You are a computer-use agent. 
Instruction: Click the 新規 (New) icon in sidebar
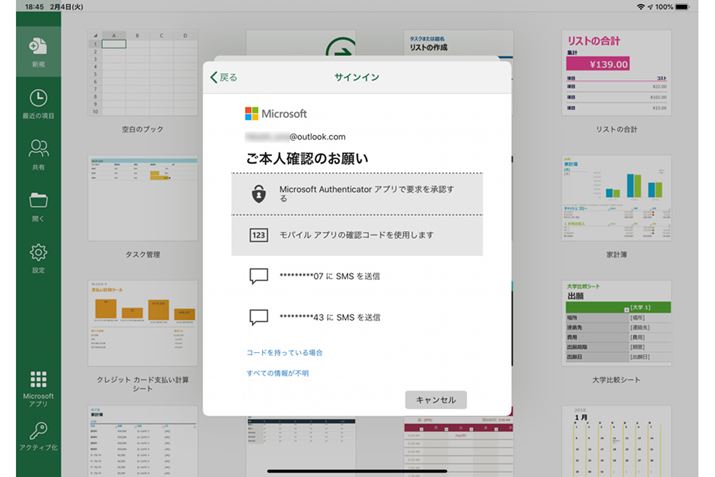pyautogui.click(x=38, y=48)
